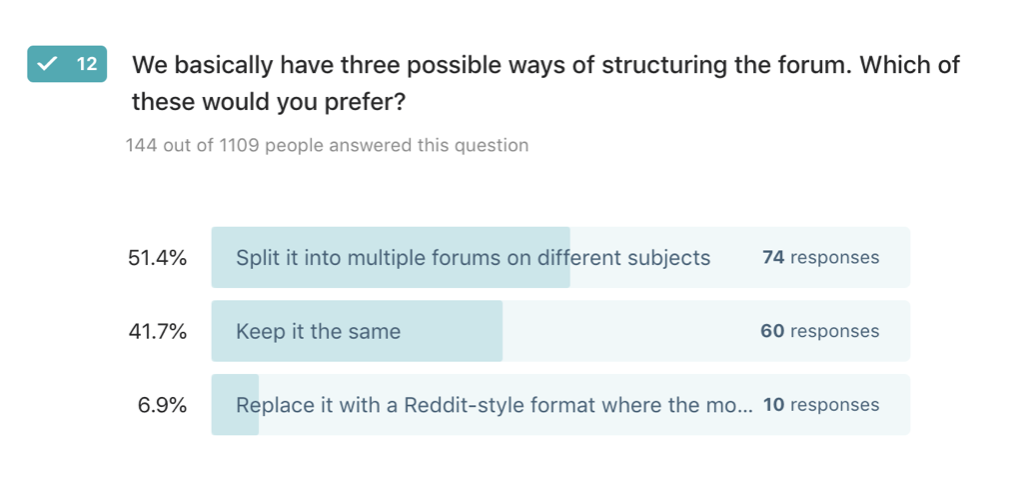The height and width of the screenshot is (496, 1018).
Task: Click the truncated 'Replace it with a Reddit-style format' bar
Action: (560, 404)
